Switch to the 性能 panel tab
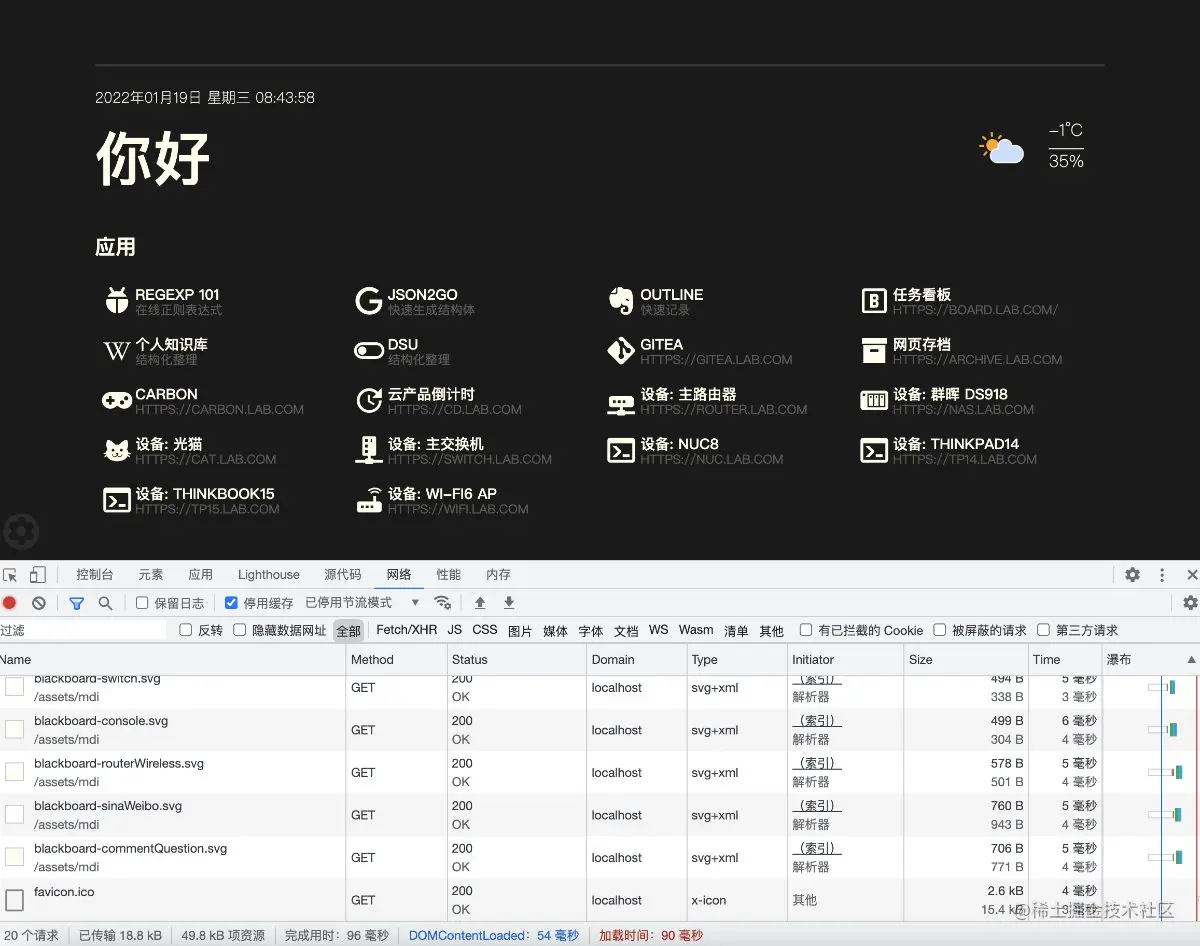 tap(448, 575)
